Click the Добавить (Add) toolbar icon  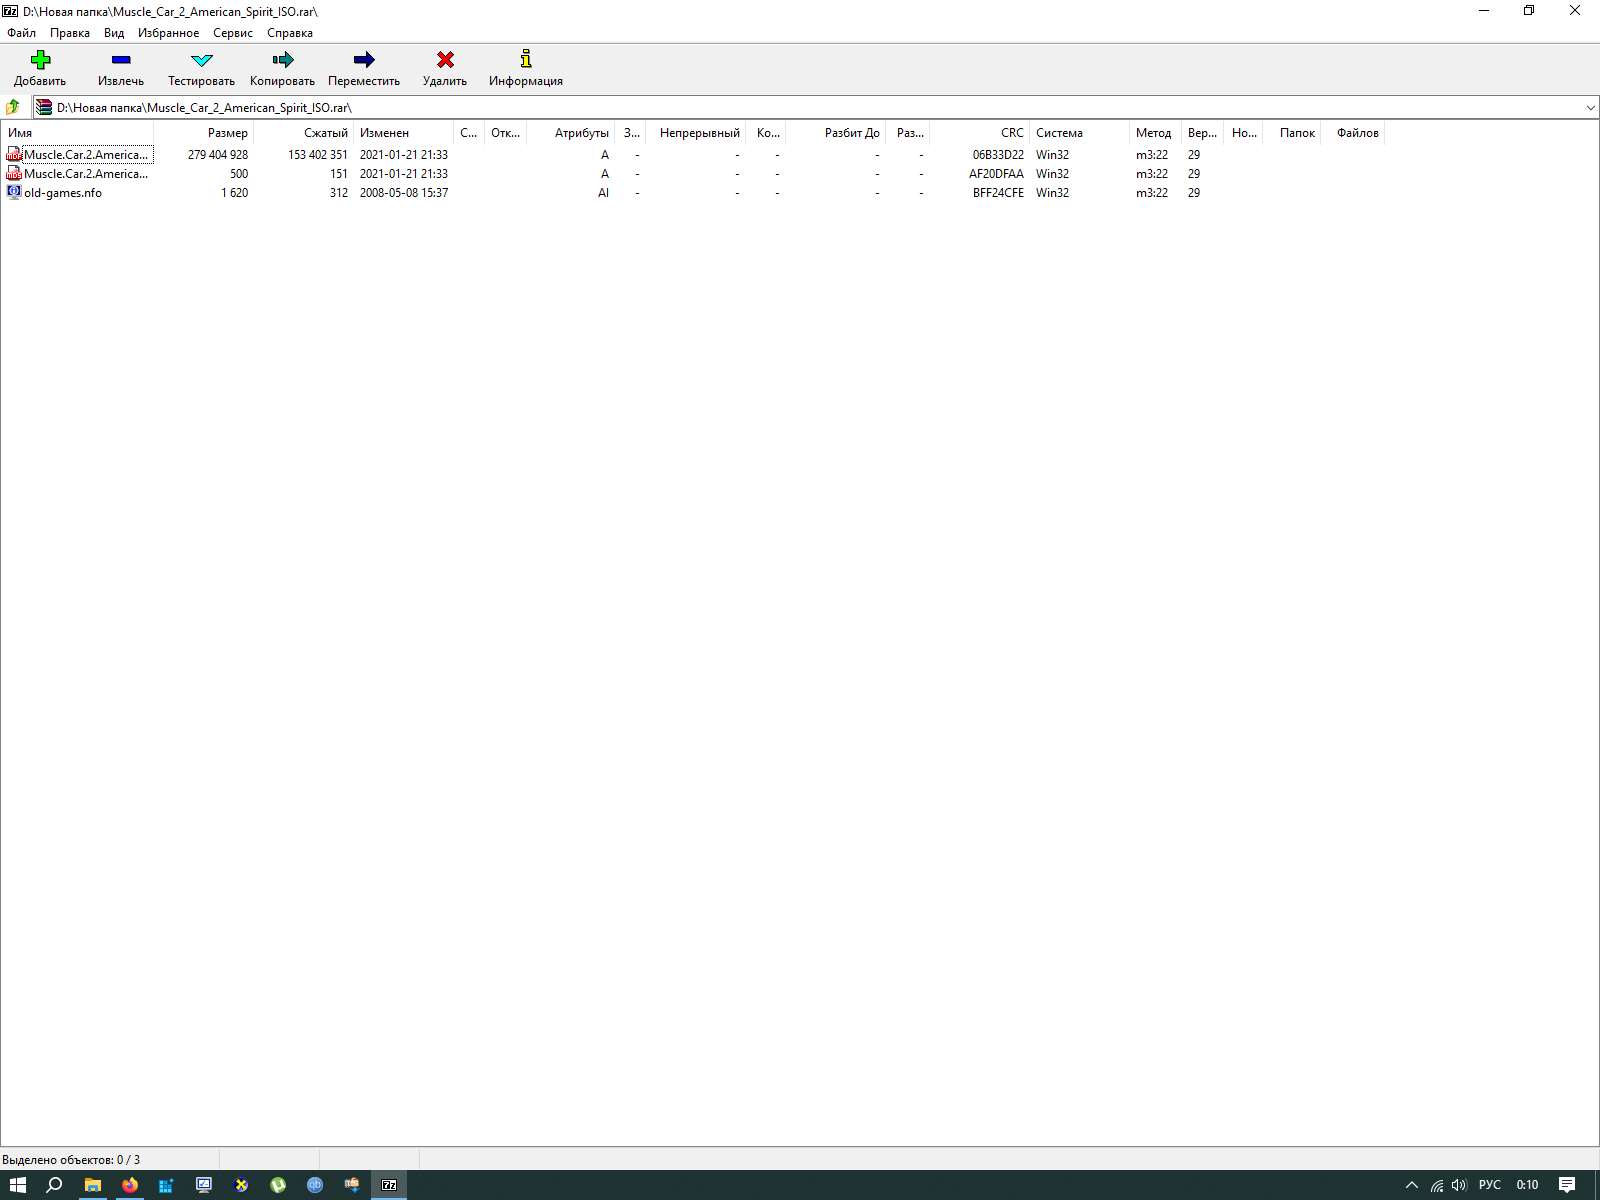coord(40,60)
